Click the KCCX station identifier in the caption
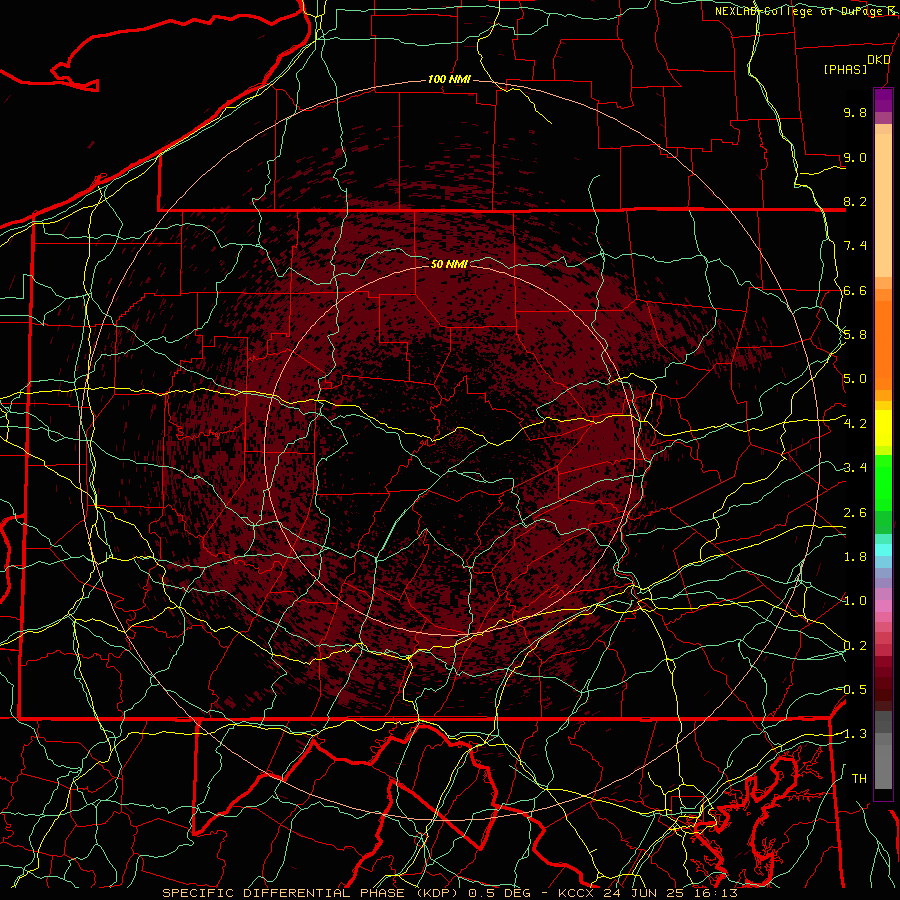 tap(576, 893)
